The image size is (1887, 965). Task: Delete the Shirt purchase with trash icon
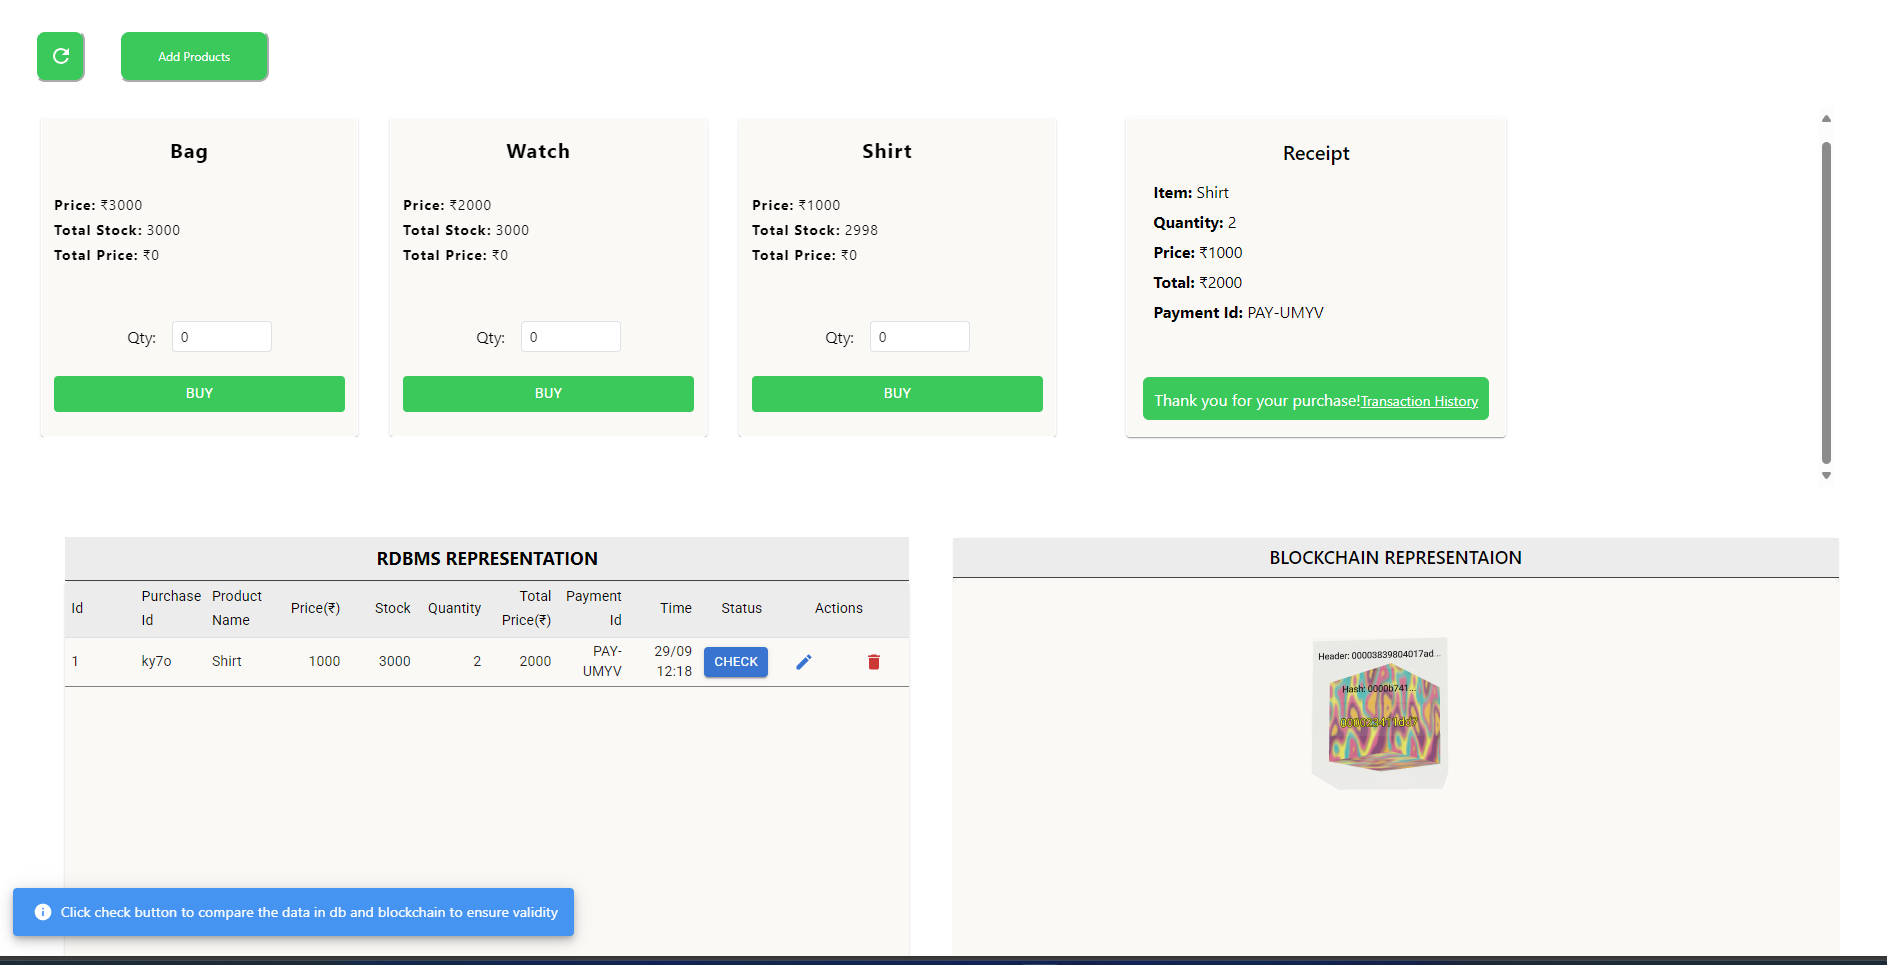[x=873, y=662]
